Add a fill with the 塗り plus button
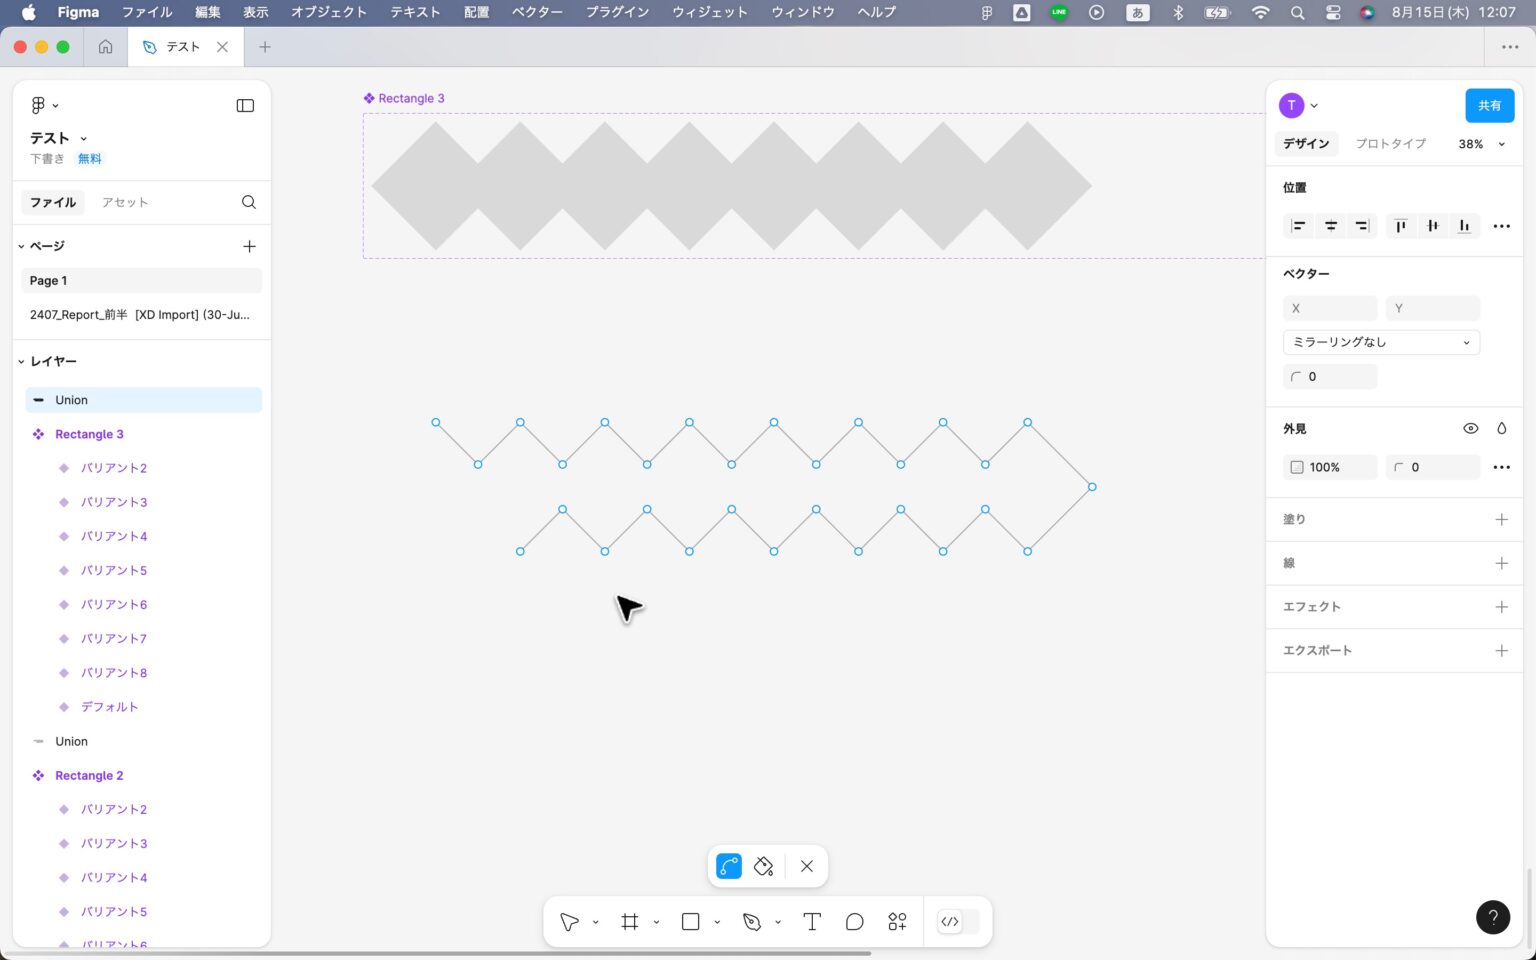 1501,519
